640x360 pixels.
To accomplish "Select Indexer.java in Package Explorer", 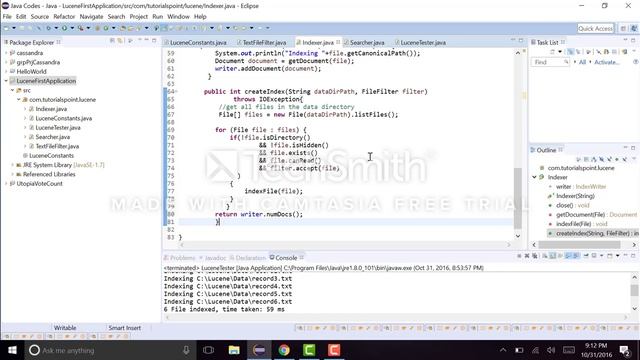I will click(x=51, y=109).
